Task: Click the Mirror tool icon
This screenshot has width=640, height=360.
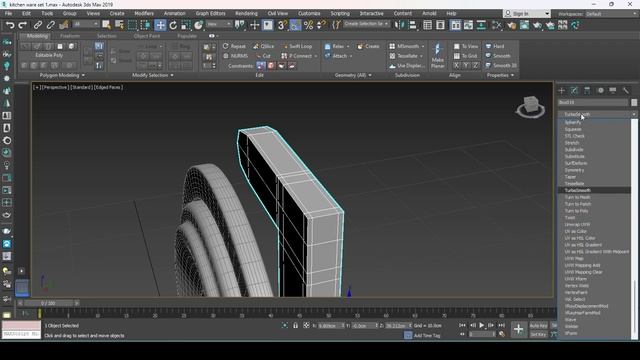Action: 399,25
